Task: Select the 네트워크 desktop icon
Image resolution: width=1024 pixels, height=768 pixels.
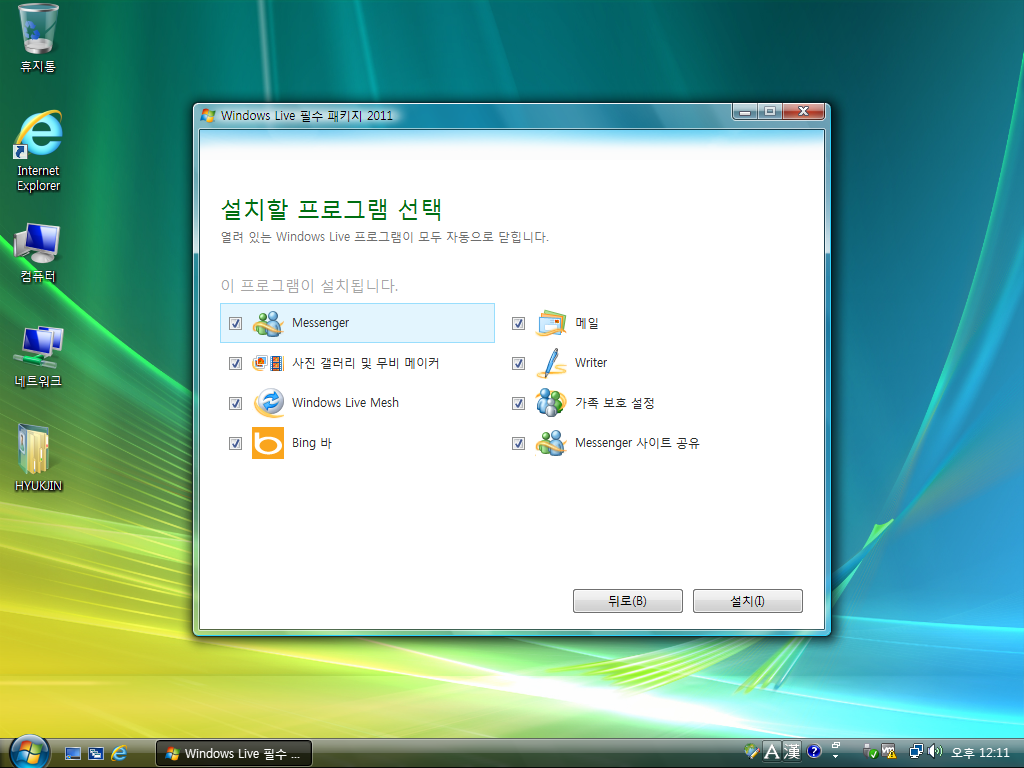Action: 39,357
